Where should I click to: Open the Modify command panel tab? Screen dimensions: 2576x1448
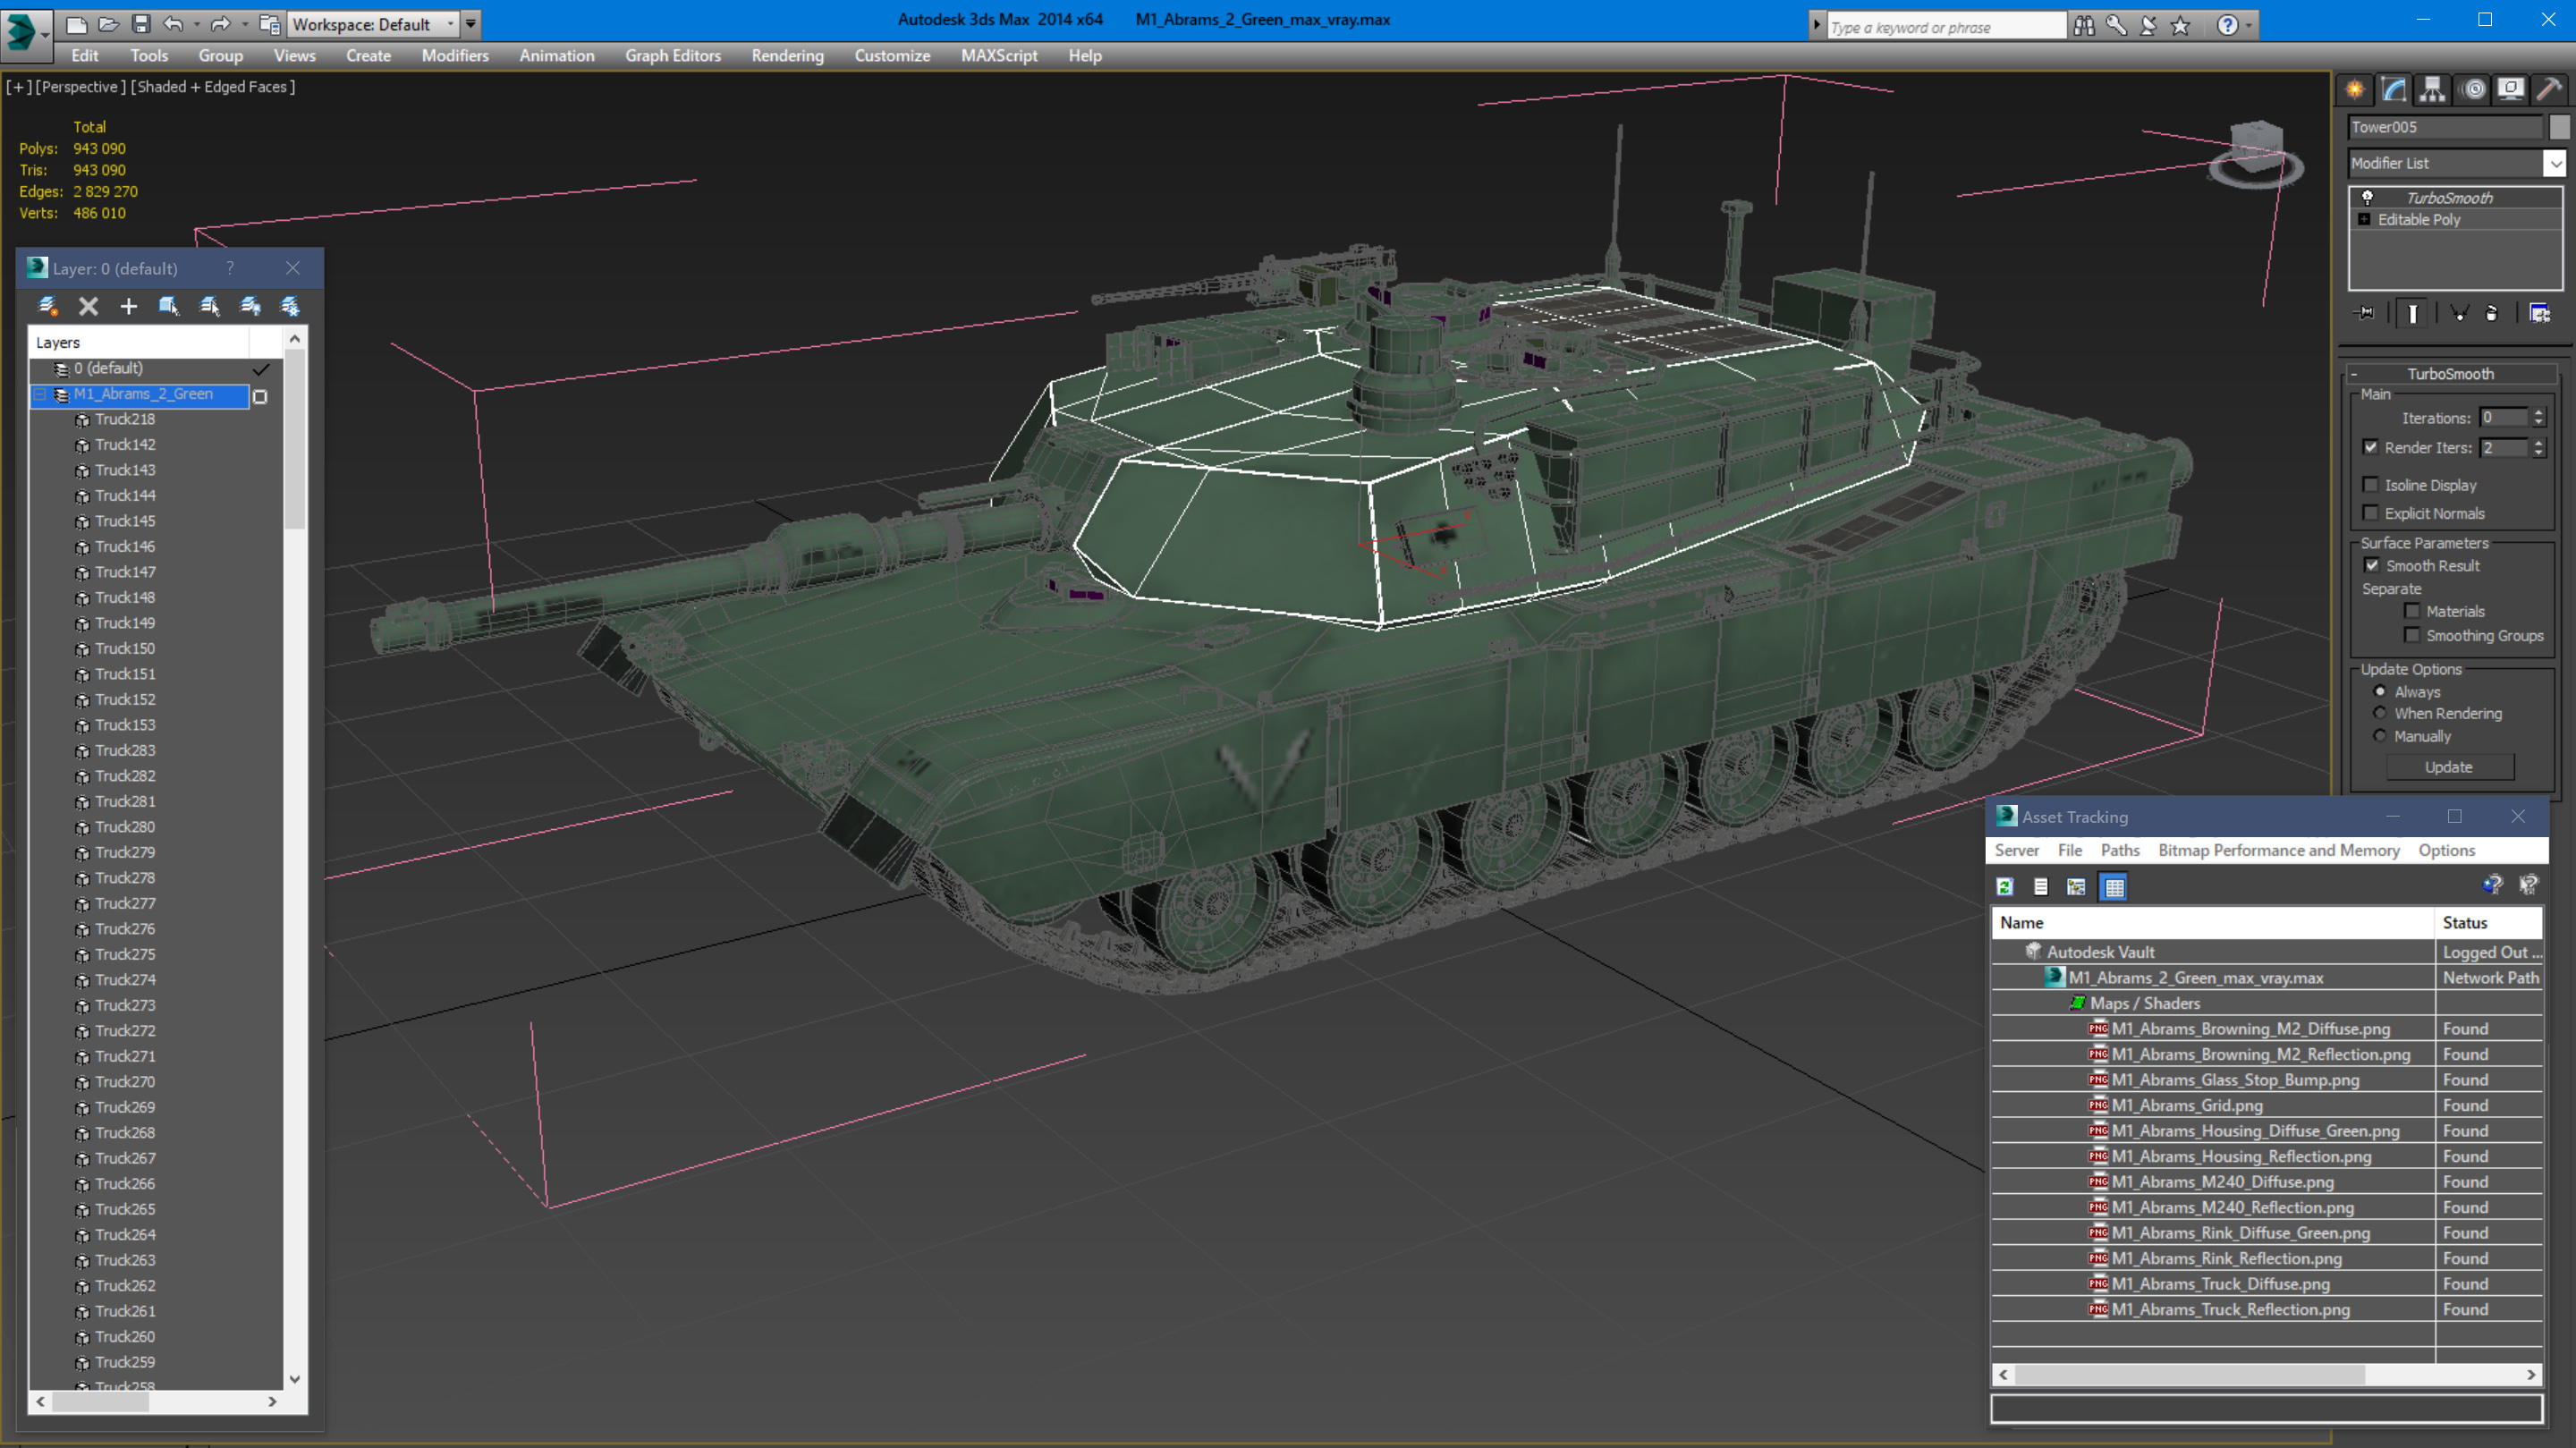point(2394,89)
